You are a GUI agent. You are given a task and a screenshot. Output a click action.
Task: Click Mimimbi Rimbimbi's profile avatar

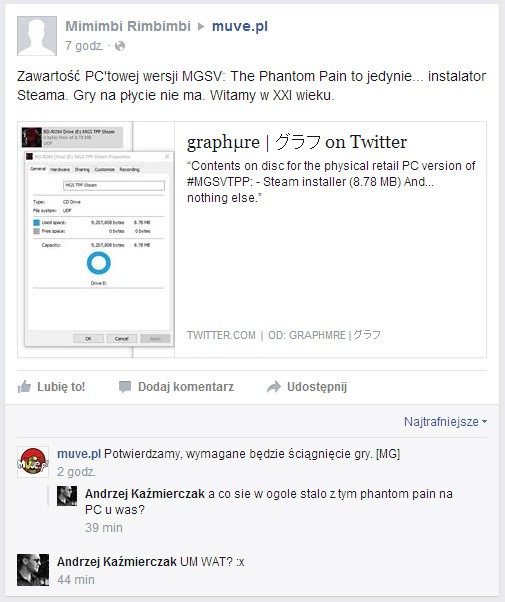(x=37, y=36)
